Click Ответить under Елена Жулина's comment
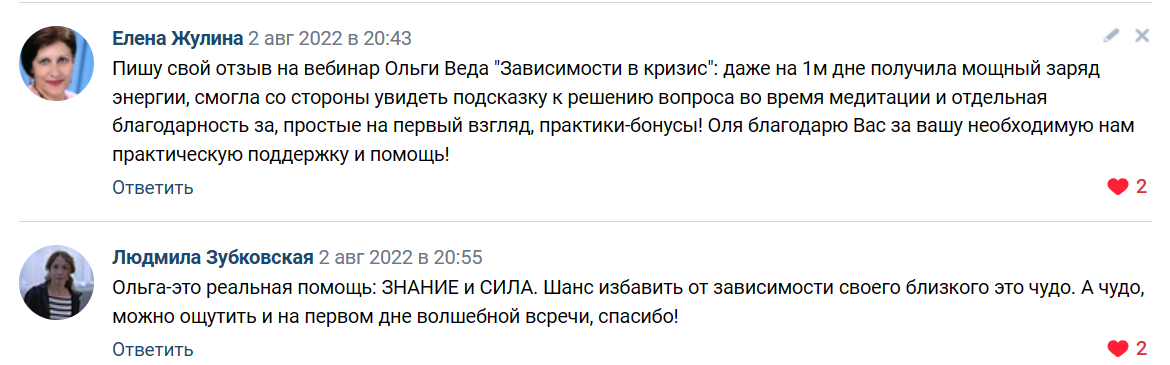Screen dimensions: 1170x365 (153, 187)
